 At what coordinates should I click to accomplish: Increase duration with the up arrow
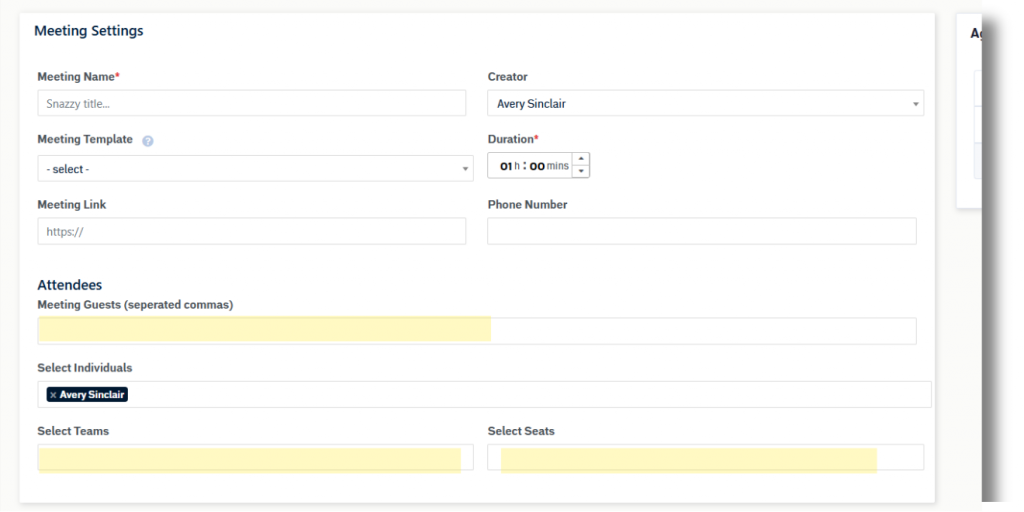point(581,159)
